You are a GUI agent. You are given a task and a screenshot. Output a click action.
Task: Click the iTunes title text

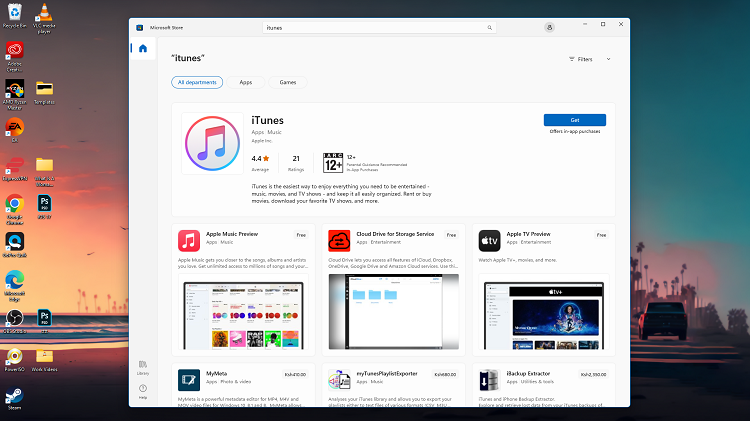pos(267,120)
